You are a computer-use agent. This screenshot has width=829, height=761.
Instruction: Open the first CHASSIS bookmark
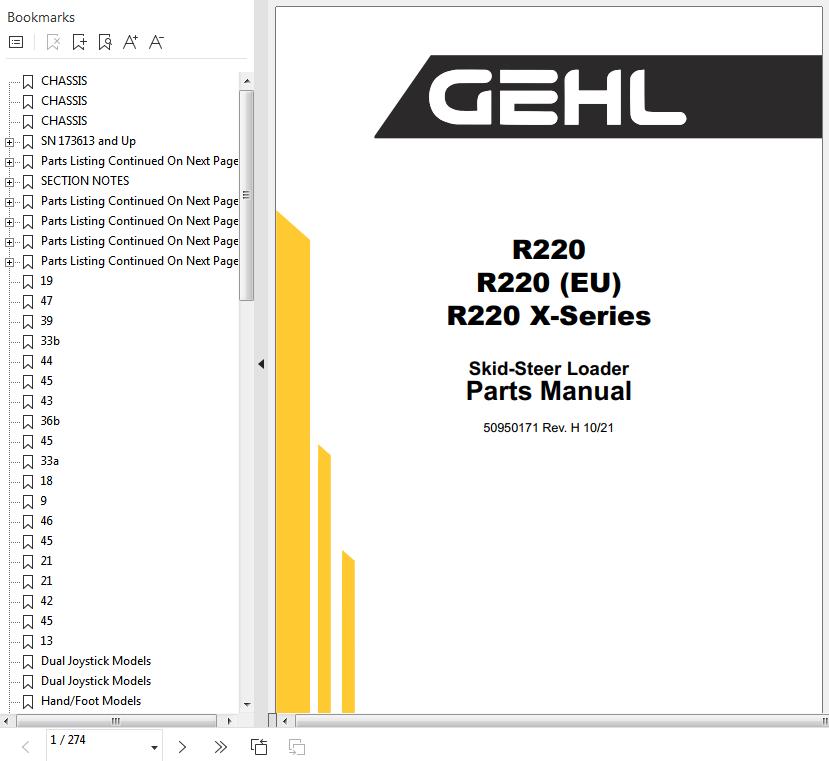click(64, 81)
